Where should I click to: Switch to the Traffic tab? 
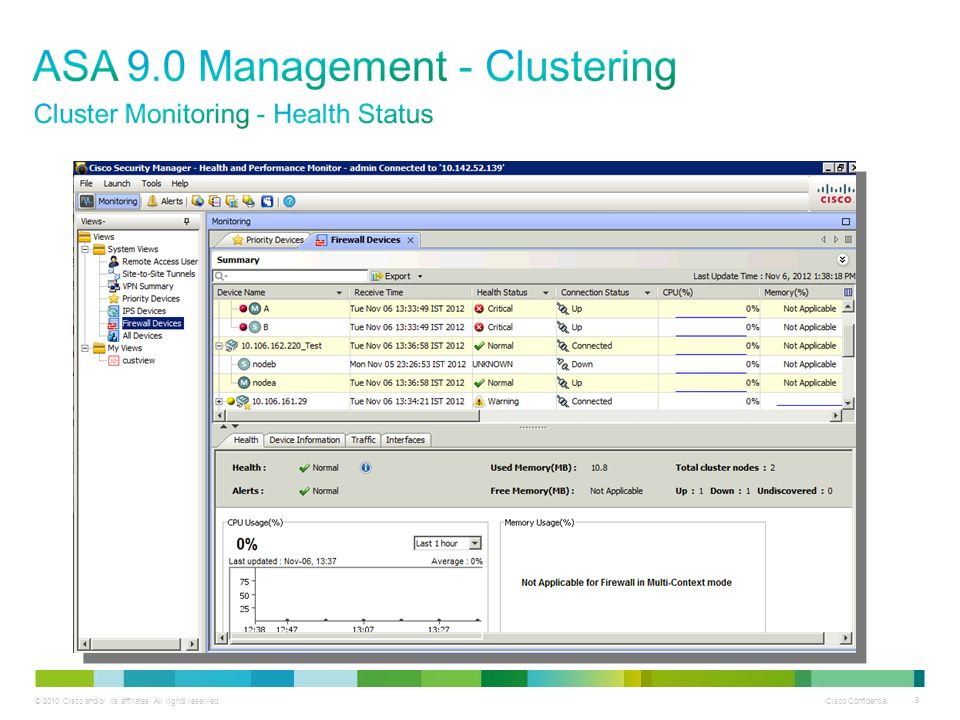363,440
